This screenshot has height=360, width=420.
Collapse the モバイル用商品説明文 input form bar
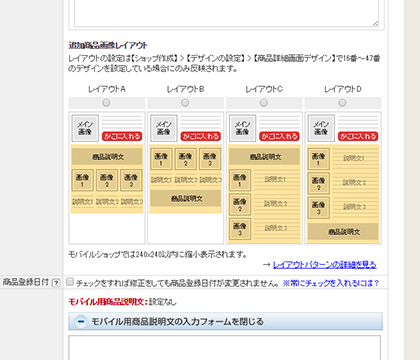[x=225, y=321]
